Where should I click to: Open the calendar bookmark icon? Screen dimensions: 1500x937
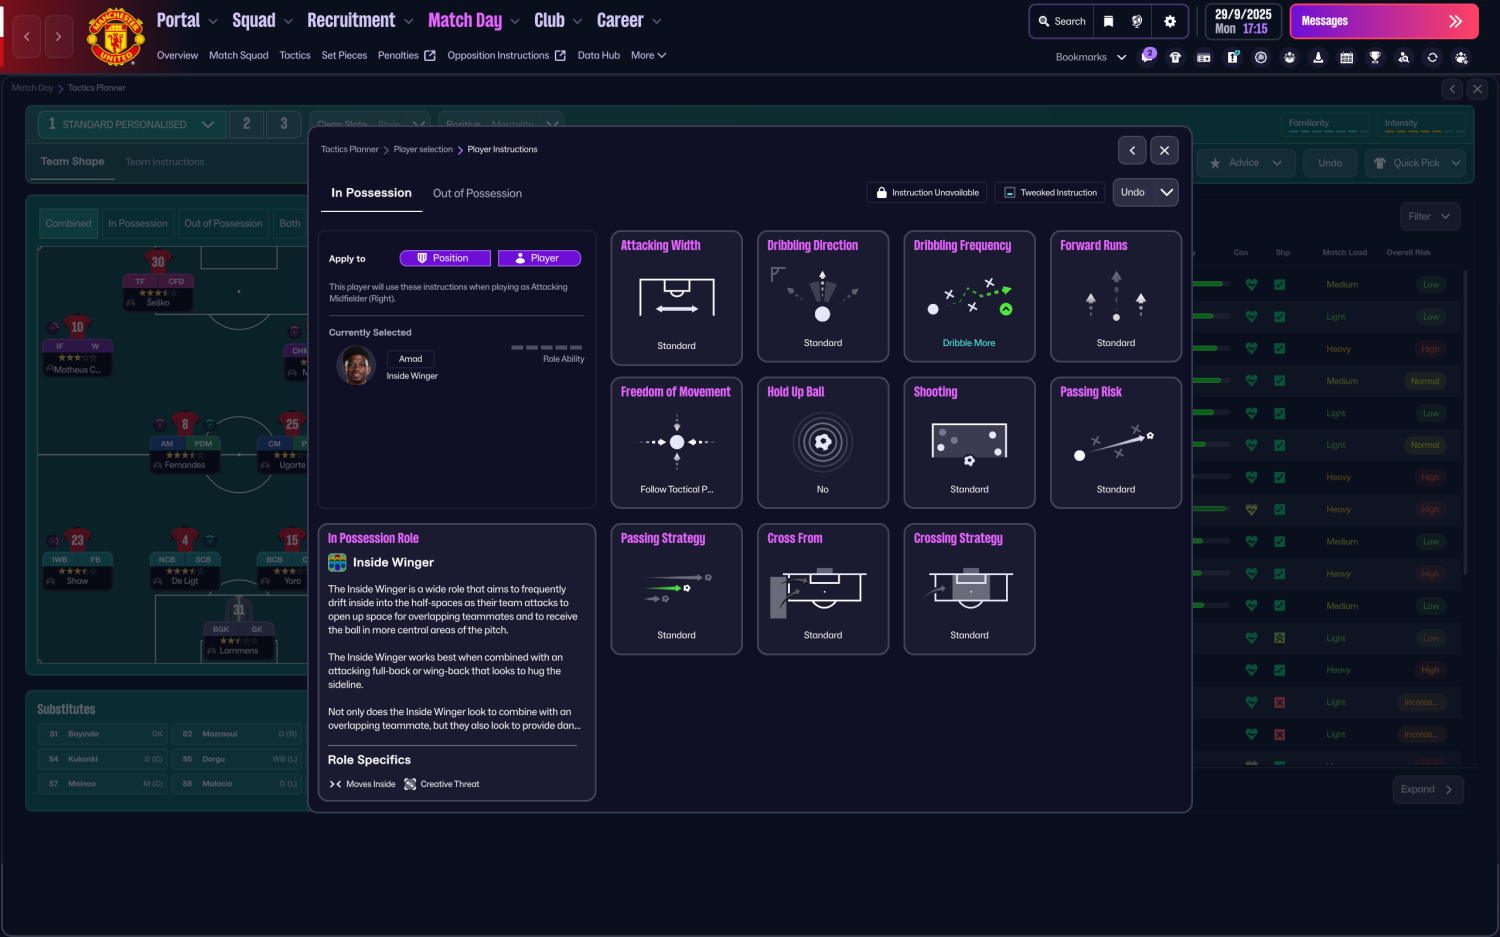click(x=1347, y=57)
